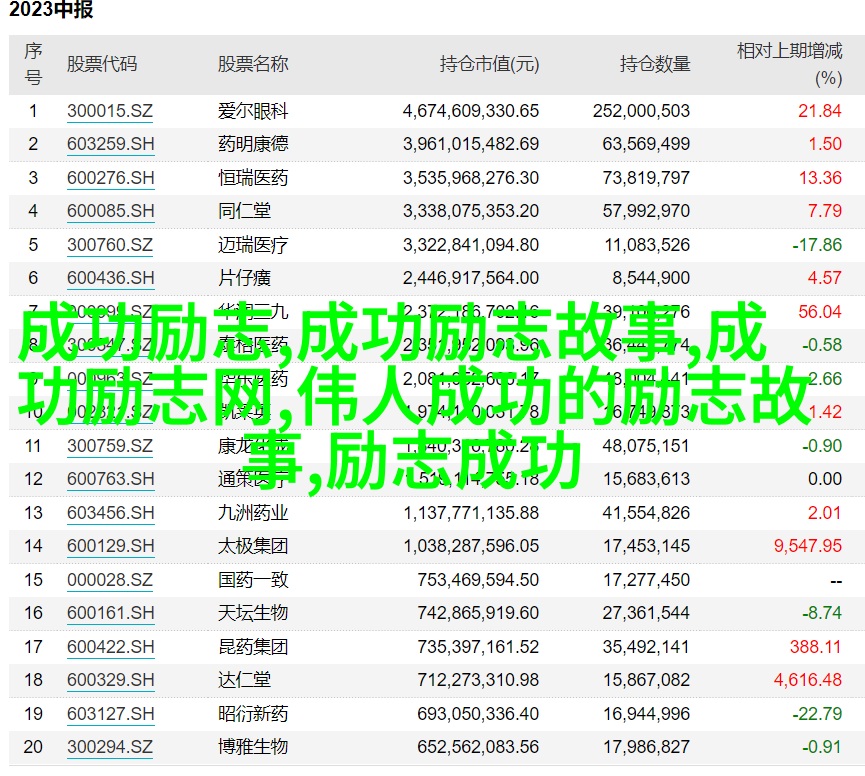This screenshot has height=776, width=865.
Task: Select the stock name 九洲药业
Action: [x=253, y=513]
